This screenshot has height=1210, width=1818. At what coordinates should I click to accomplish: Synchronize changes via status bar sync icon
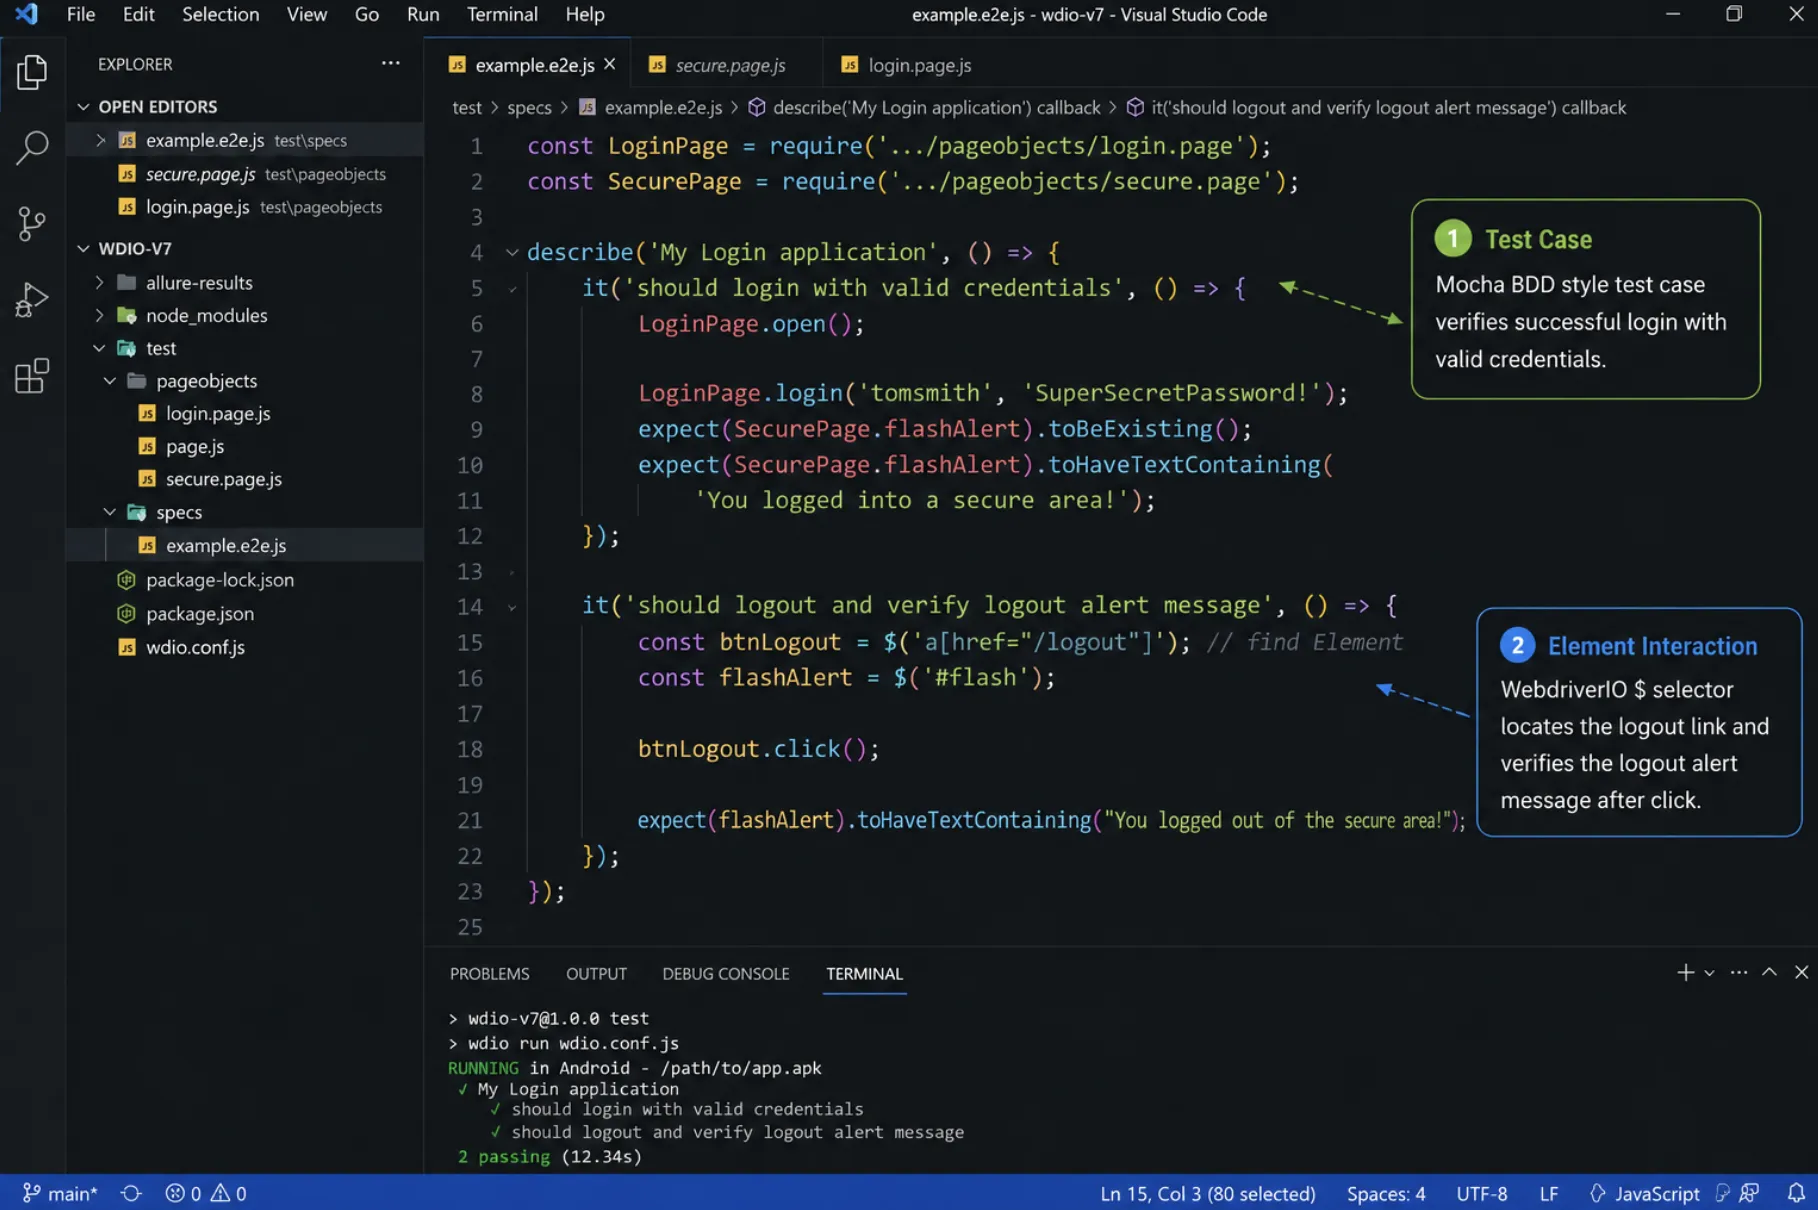pos(131,1193)
